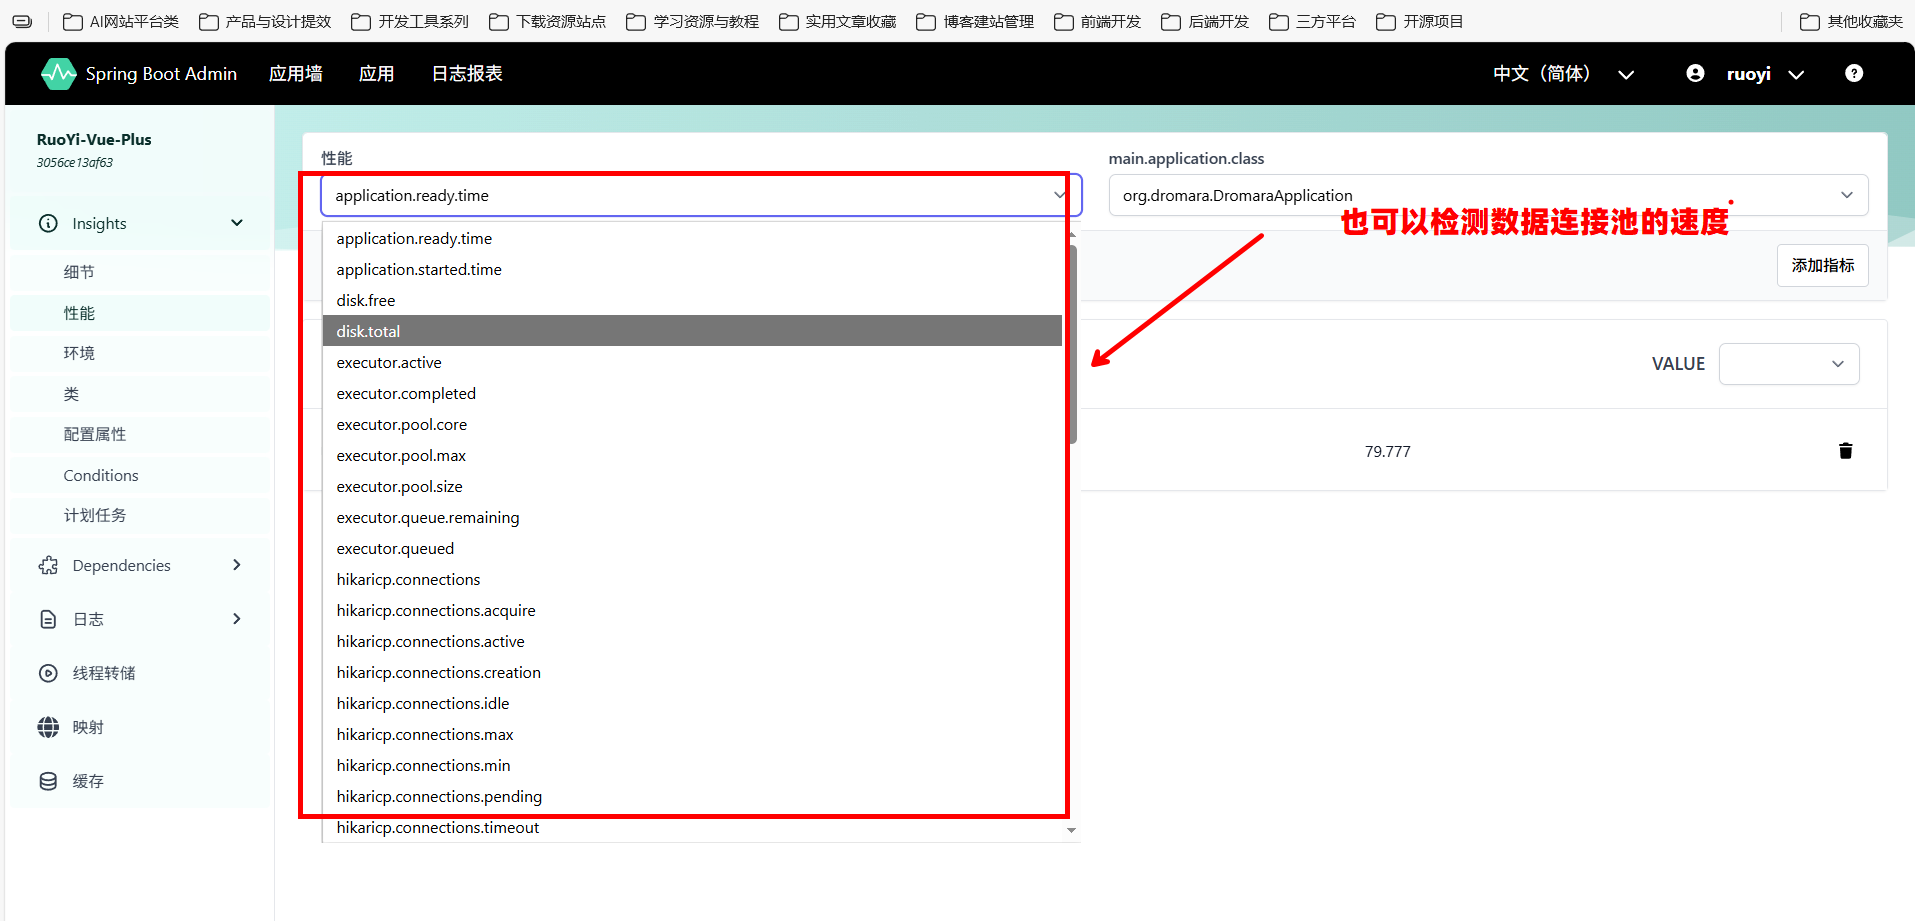
Task: Click the 日志 document icon in sidebar
Action: pos(48,619)
